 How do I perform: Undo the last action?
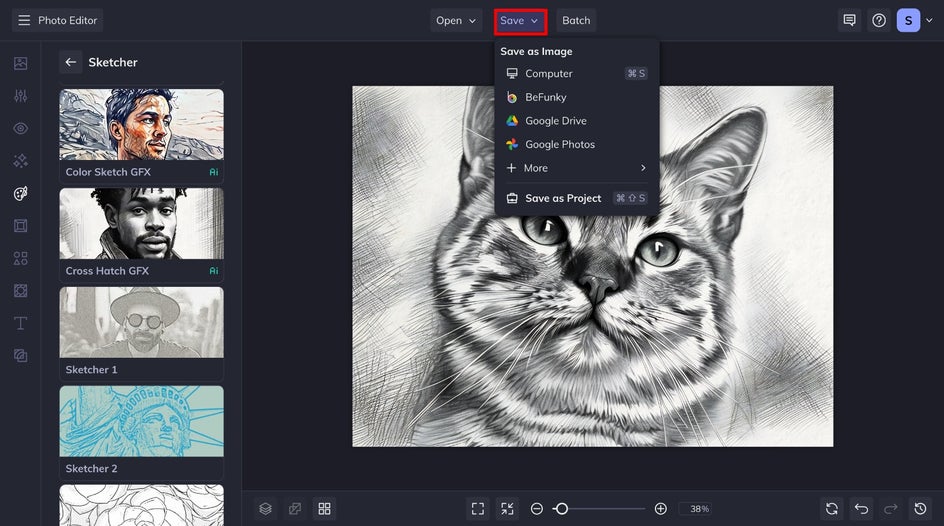coord(862,509)
